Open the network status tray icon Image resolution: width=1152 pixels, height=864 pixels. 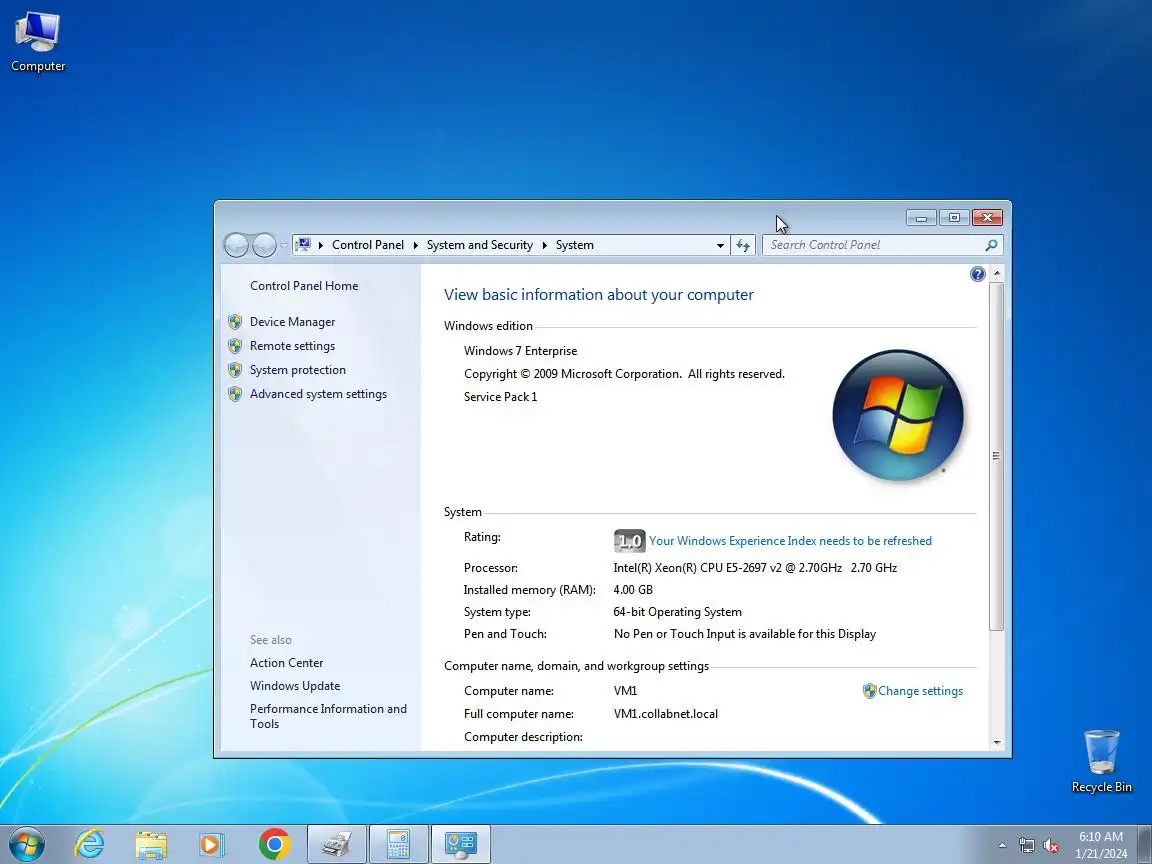point(1026,846)
